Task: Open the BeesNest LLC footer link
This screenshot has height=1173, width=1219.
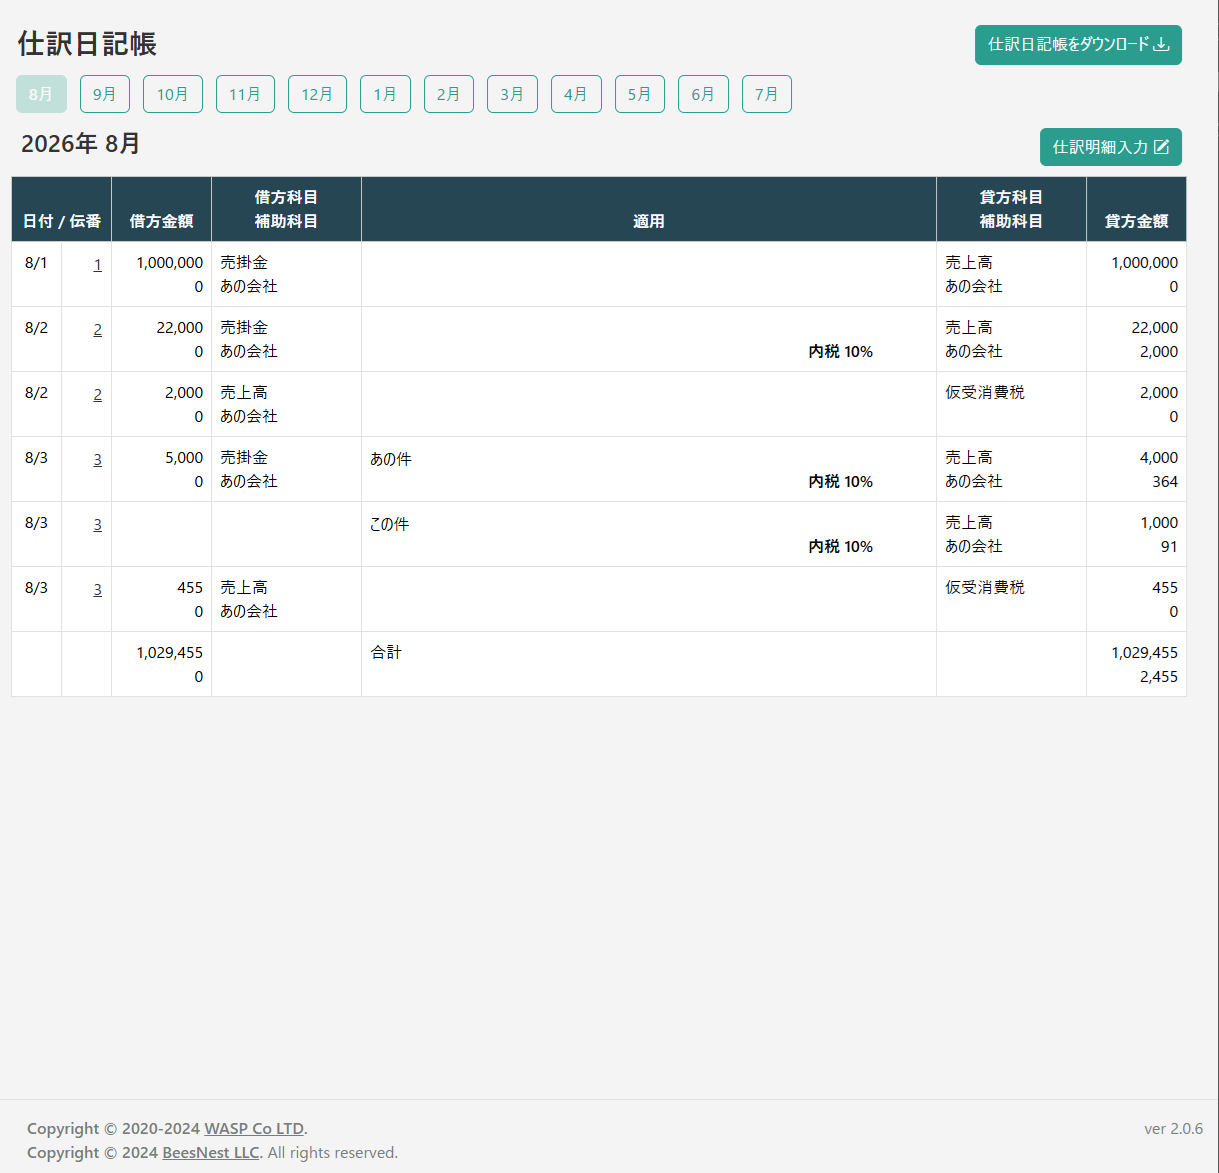Action: [210, 1153]
